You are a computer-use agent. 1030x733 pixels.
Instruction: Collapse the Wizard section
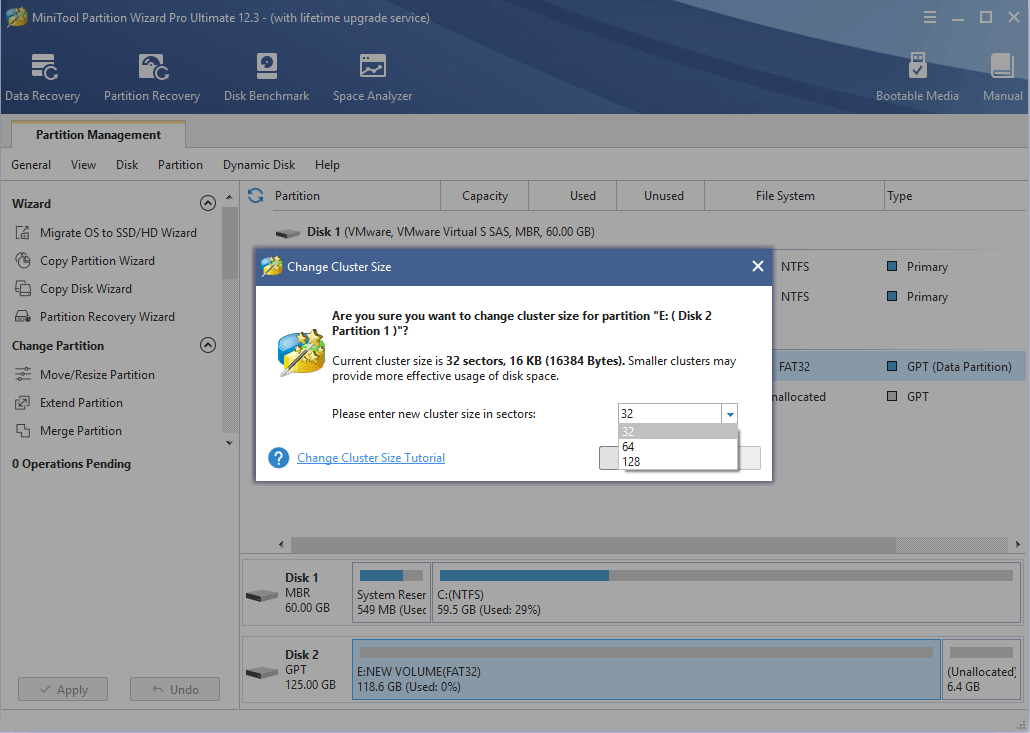click(208, 203)
